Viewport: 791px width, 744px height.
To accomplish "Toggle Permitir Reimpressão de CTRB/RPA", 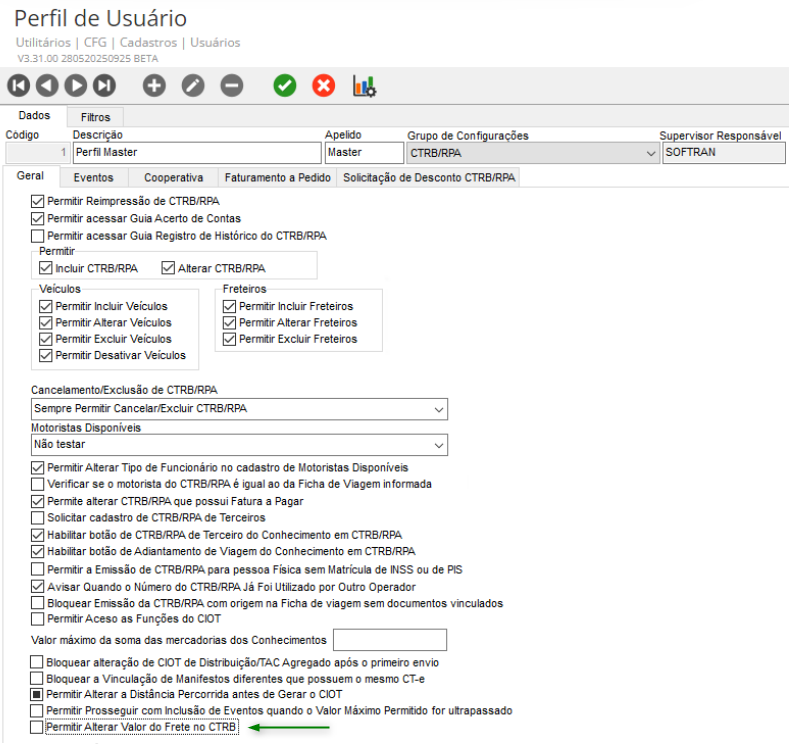I will pyautogui.click(x=37, y=201).
